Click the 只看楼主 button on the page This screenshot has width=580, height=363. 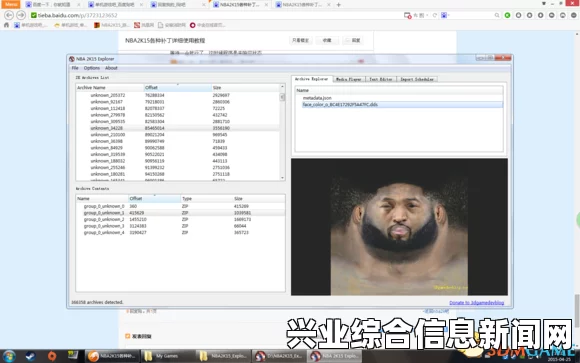(300, 40)
